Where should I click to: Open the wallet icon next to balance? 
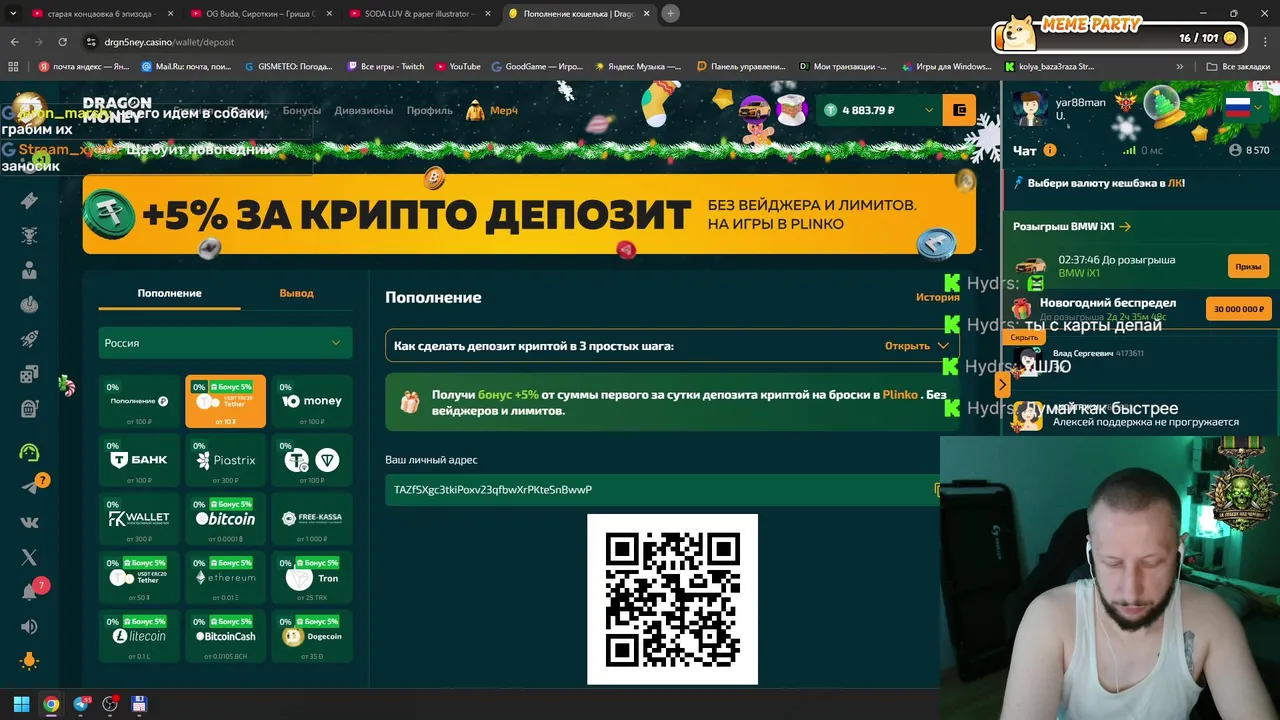click(959, 110)
